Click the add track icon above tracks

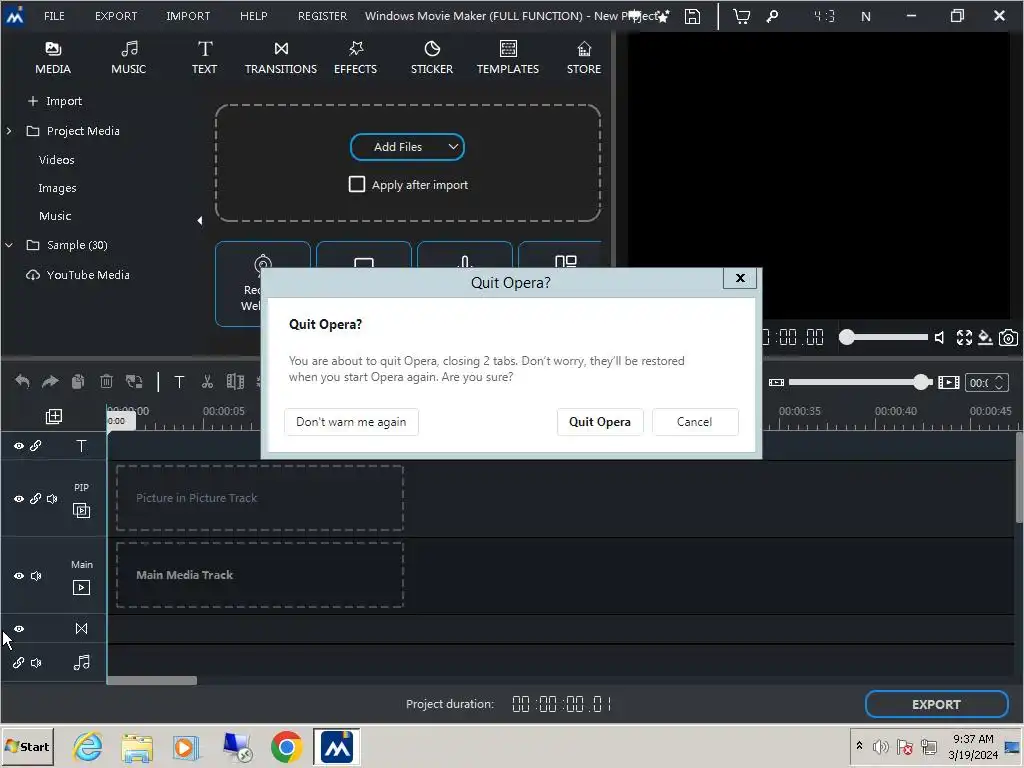(54, 417)
